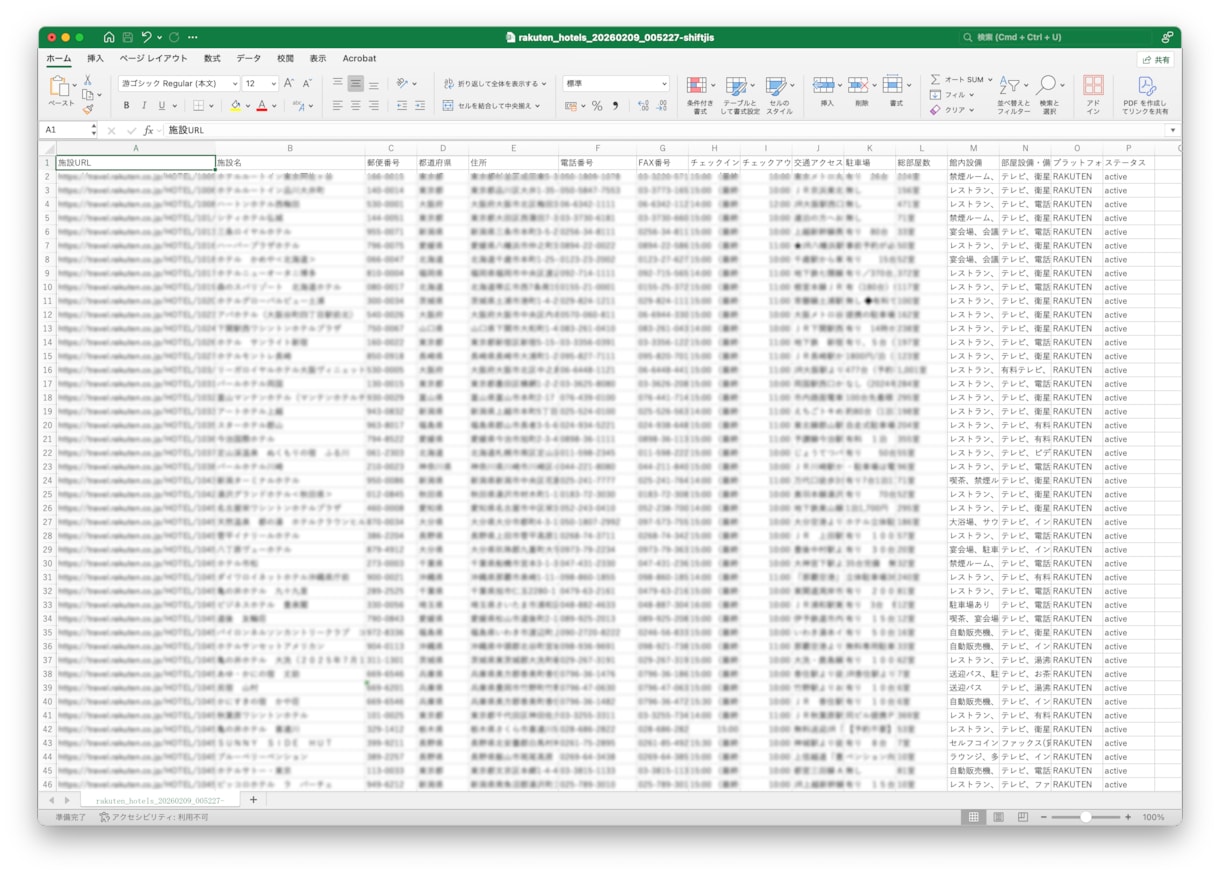This screenshot has height=876, width=1220.
Task: Open conditional formatting (条件付き書式)
Action: point(699,95)
